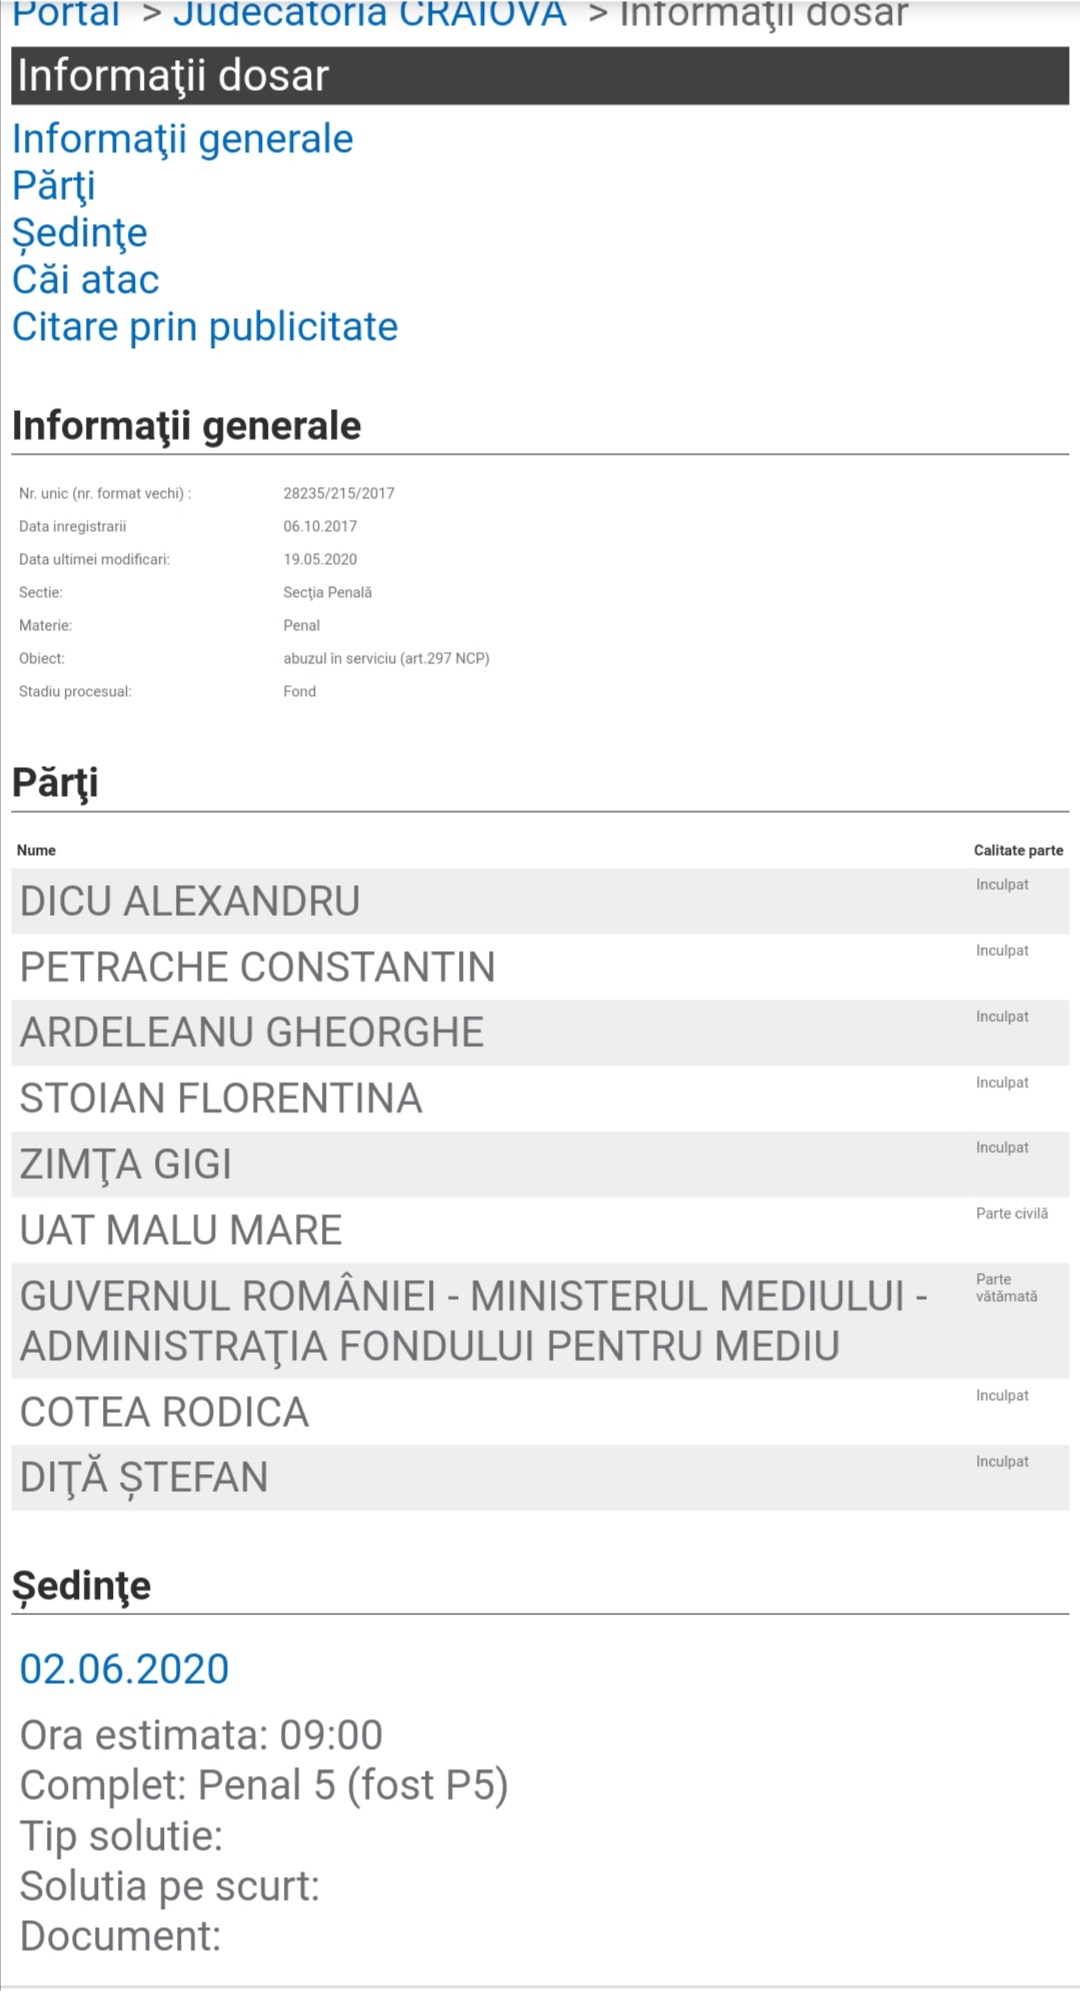Click the Calitate parte column header
The height and width of the screenshot is (1991, 1080).
pos(1018,850)
